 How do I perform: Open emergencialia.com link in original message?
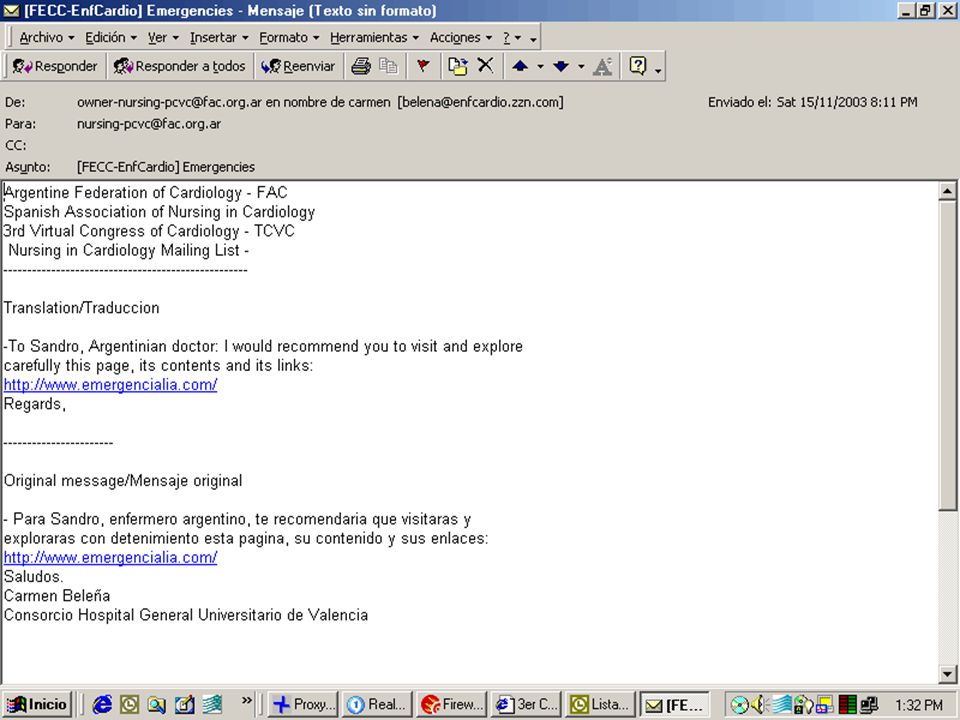[110, 558]
